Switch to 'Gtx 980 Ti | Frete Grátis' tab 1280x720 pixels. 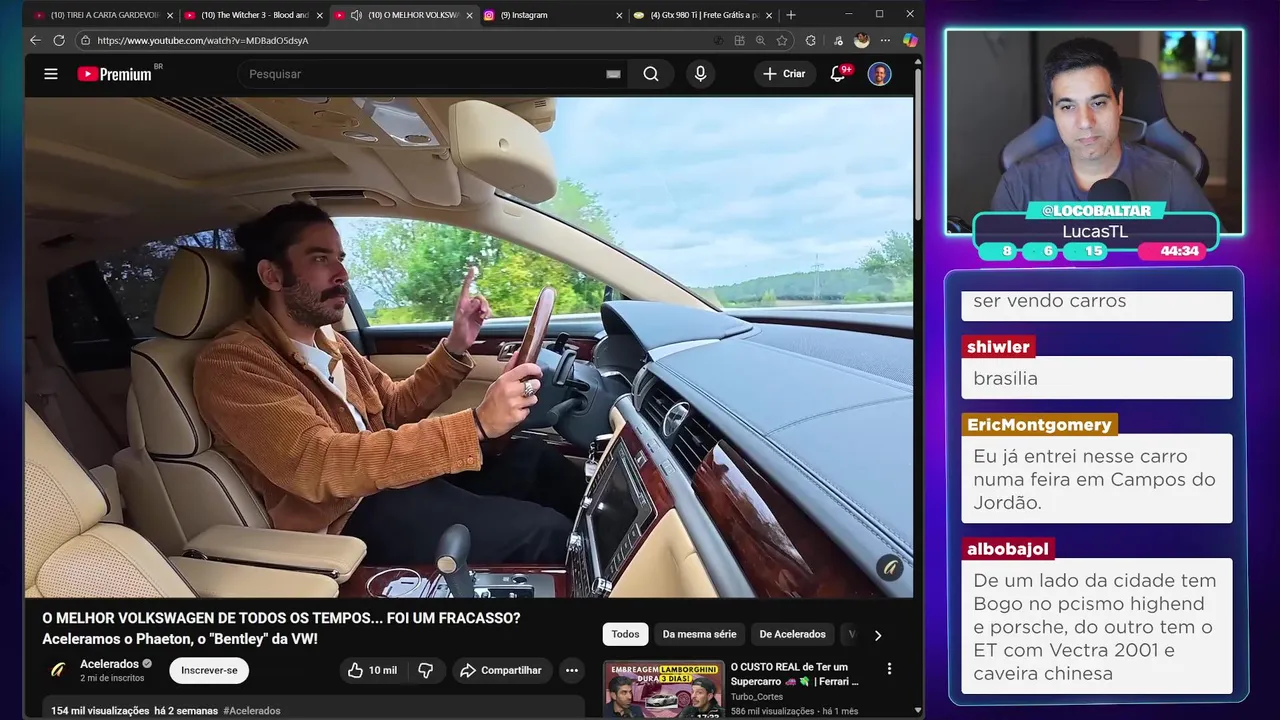click(704, 15)
